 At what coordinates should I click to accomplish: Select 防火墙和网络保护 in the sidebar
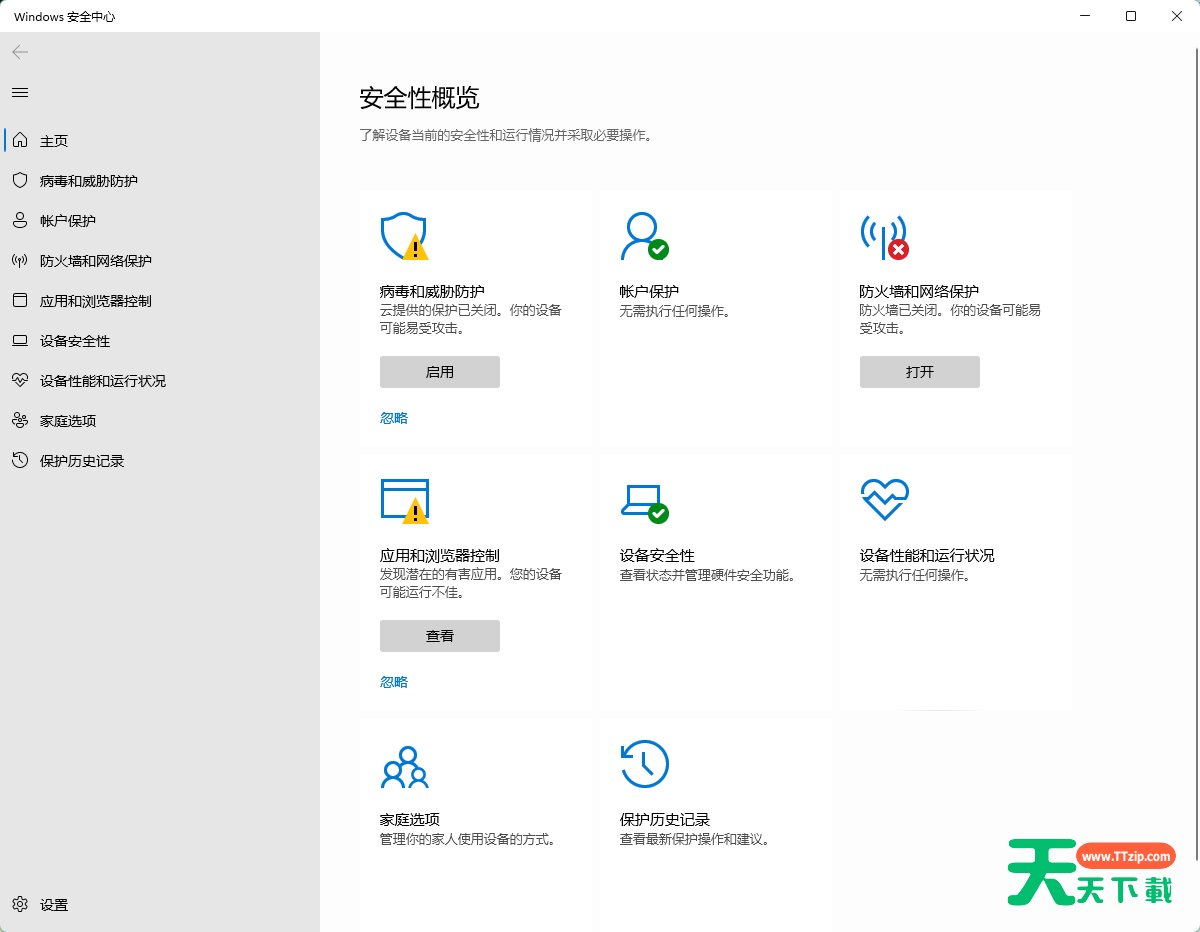[x=96, y=261]
